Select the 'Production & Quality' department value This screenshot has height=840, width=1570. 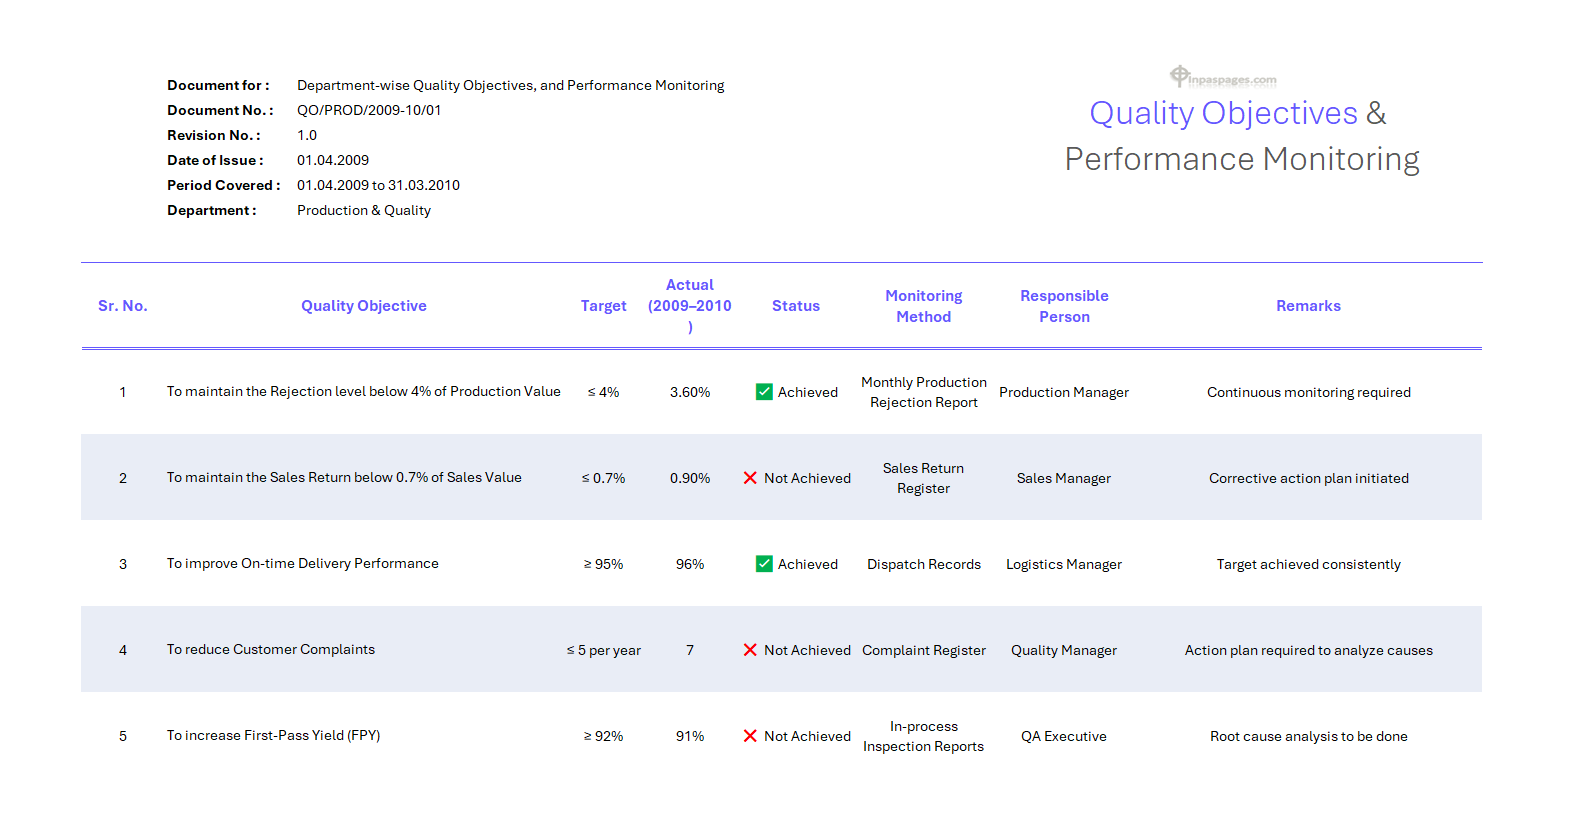tap(364, 210)
